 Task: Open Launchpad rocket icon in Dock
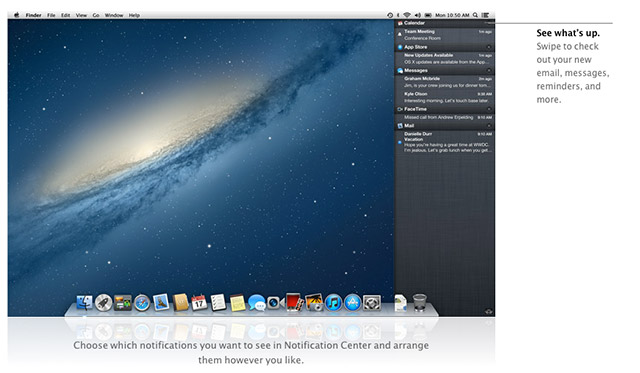point(104,303)
